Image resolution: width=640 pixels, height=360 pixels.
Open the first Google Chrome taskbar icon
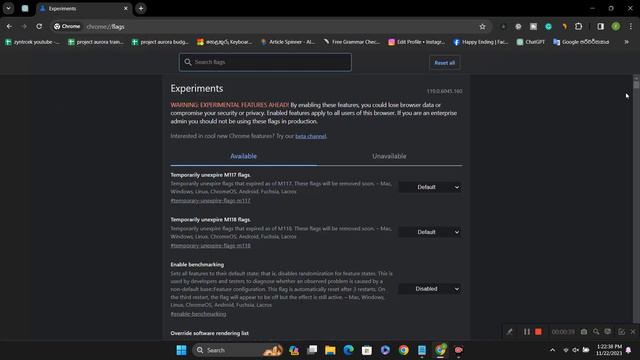(403, 350)
